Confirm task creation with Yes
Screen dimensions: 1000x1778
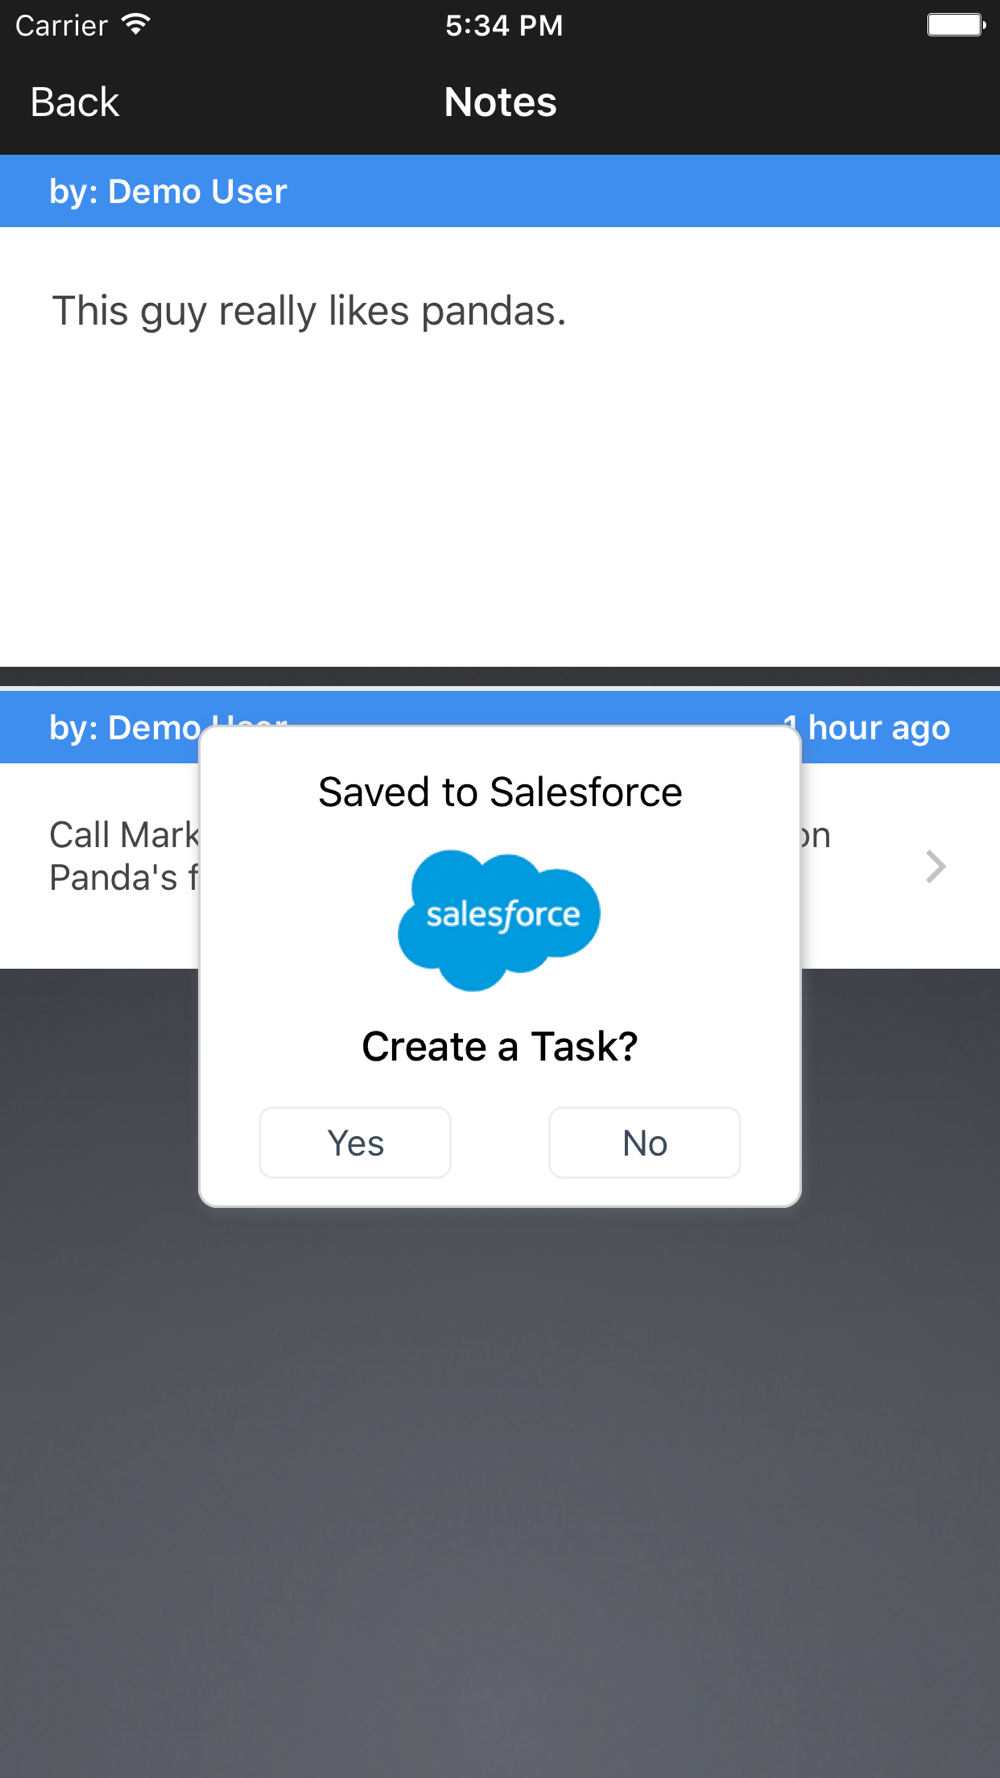coord(355,1142)
